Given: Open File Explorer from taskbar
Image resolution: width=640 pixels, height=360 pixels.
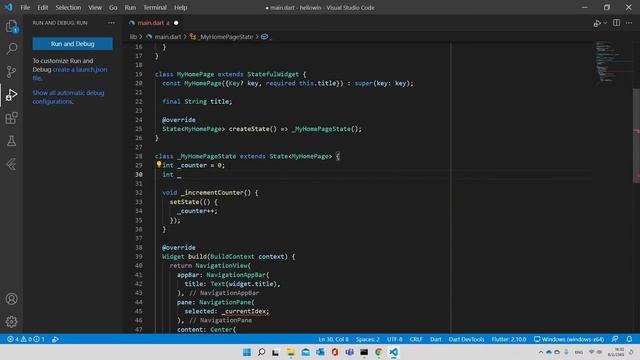Looking at the screenshot, I should [291, 352].
